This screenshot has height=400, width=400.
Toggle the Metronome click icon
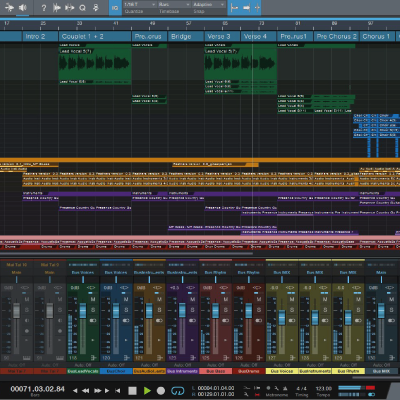click(285, 388)
